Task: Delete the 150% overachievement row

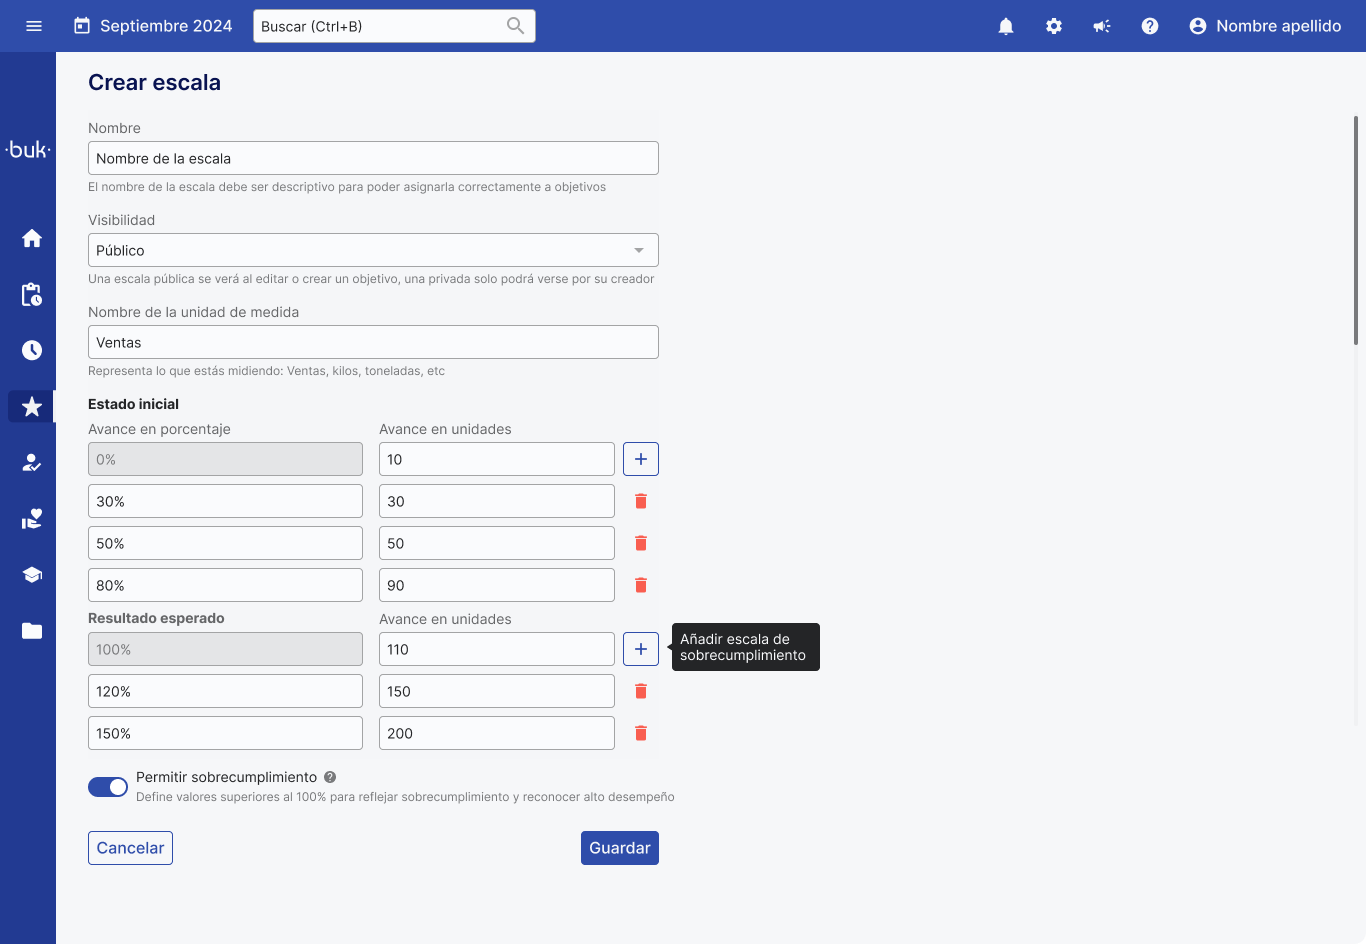Action: tap(641, 733)
